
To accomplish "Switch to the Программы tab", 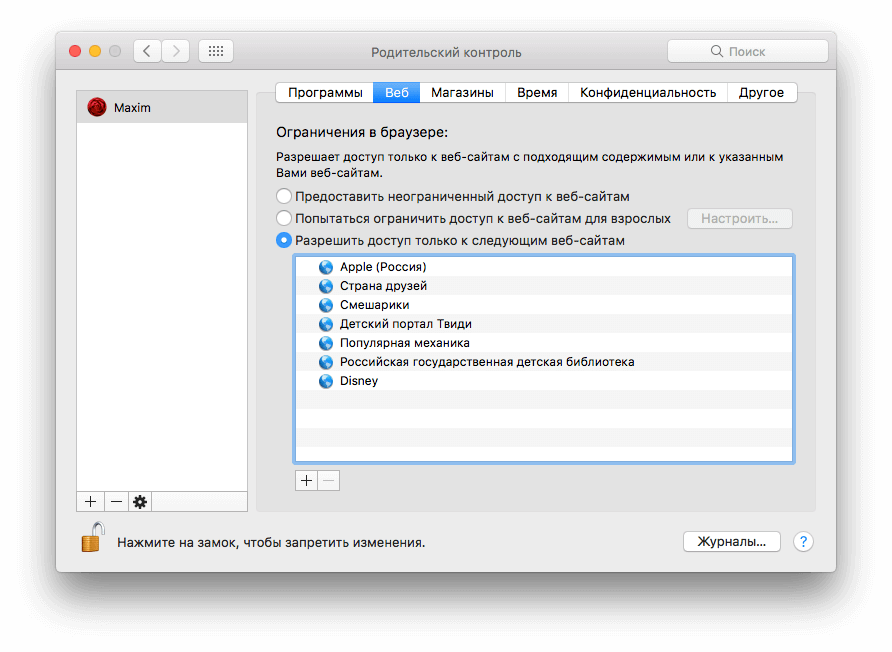I will coord(325,92).
